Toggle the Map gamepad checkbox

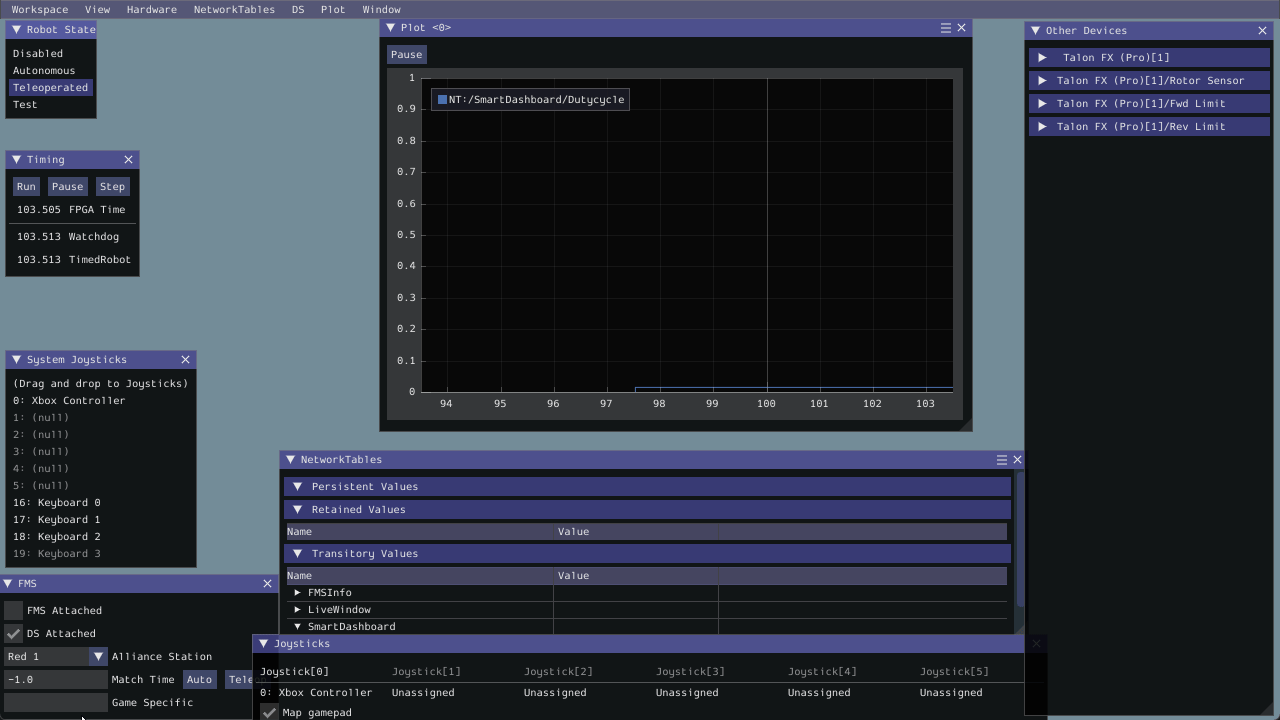pyautogui.click(x=269, y=712)
